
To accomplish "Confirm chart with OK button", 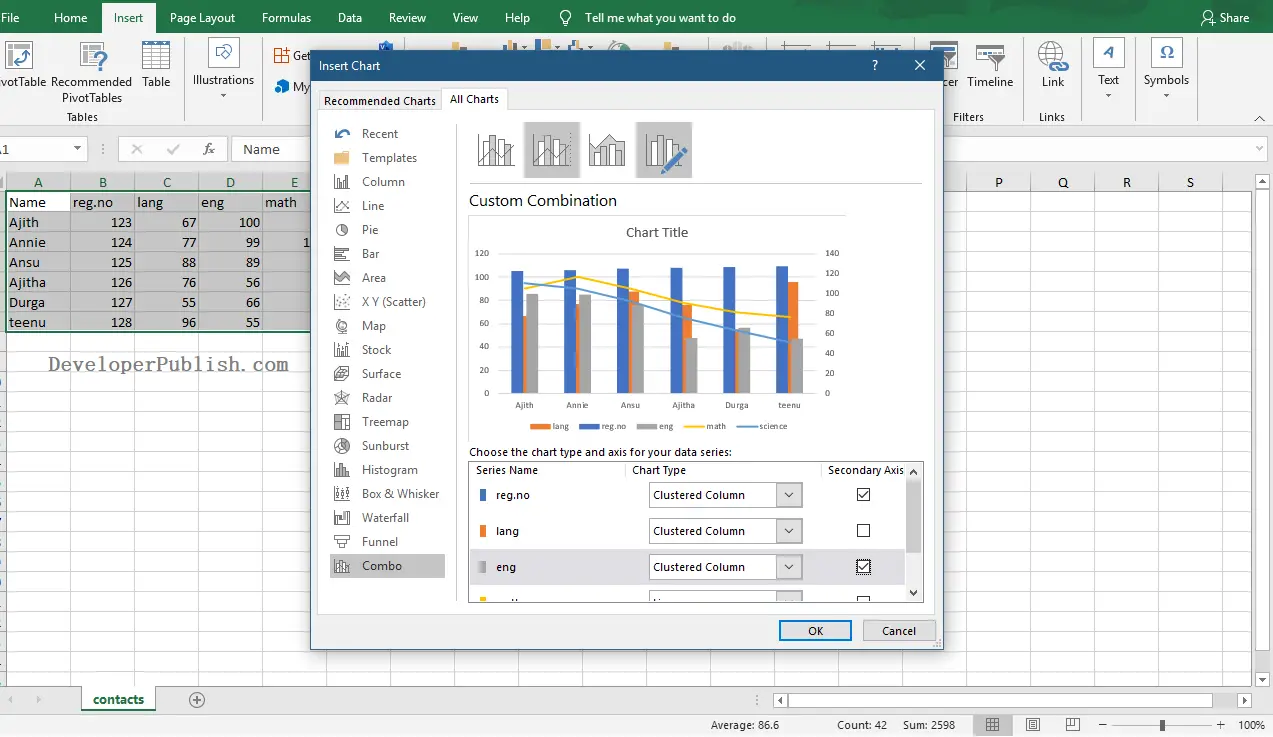I will pyautogui.click(x=815, y=631).
